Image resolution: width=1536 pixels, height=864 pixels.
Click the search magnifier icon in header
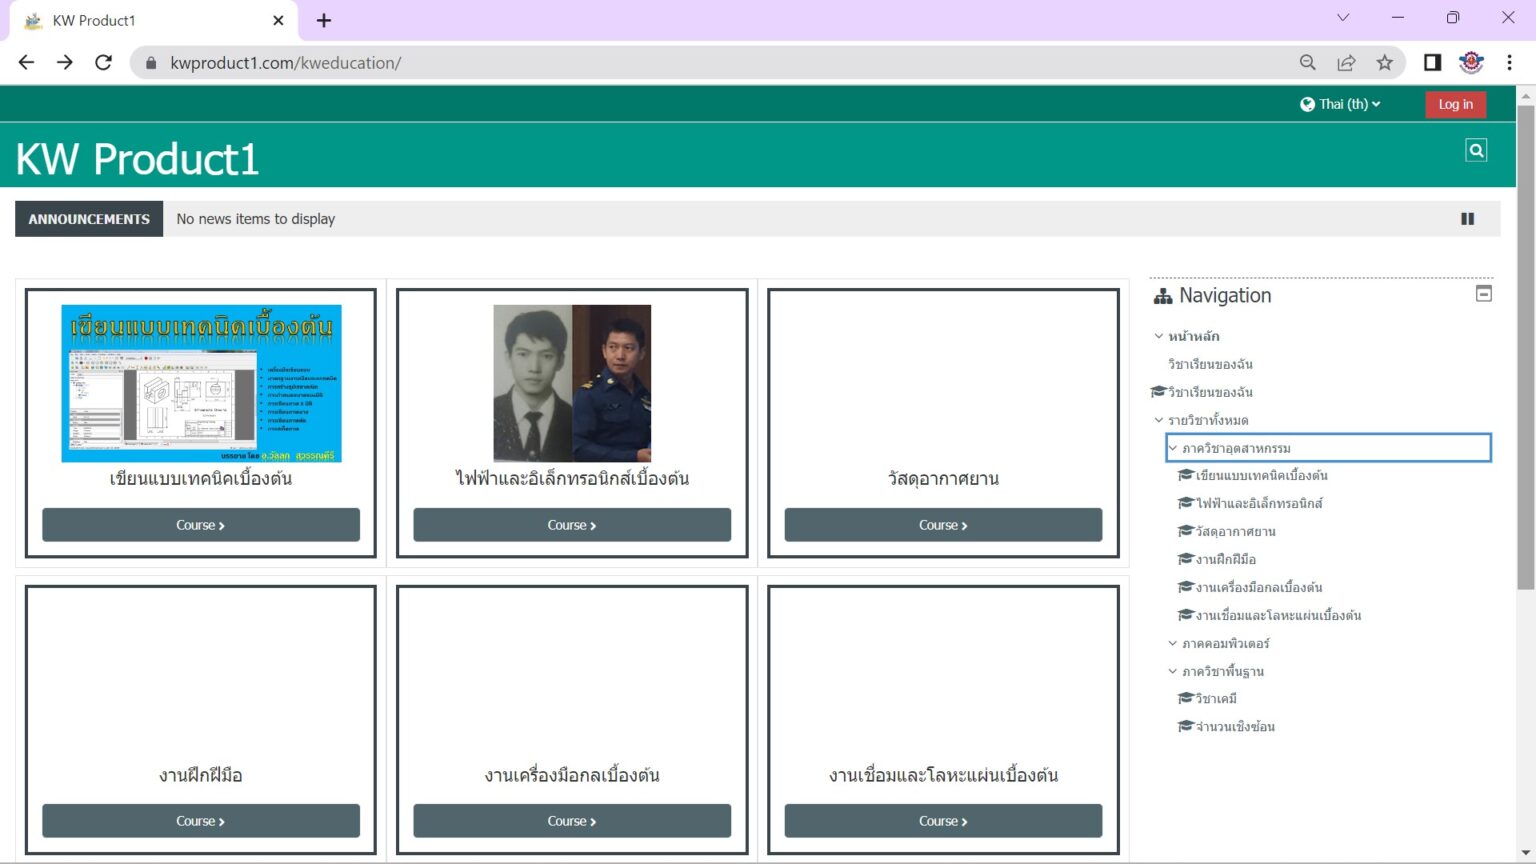coord(1476,149)
